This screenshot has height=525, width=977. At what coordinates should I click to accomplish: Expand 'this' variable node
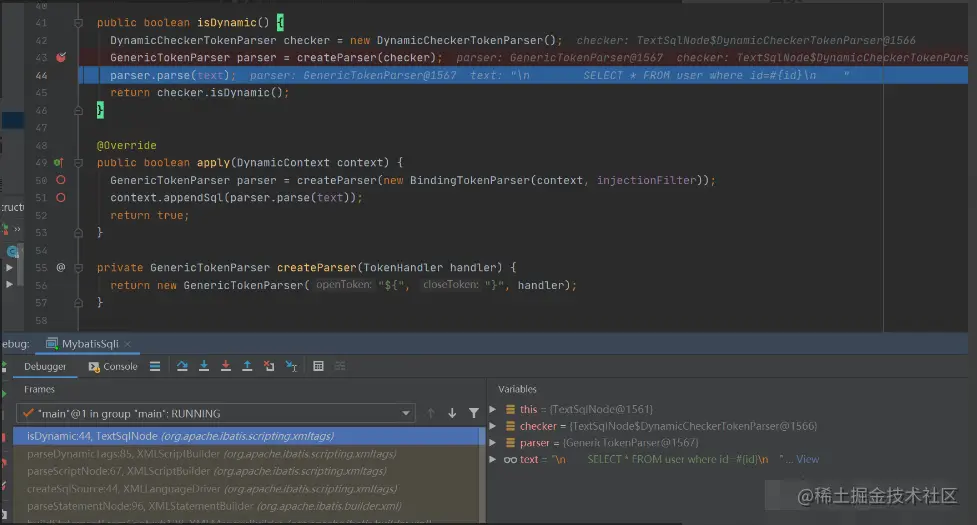tap(493, 409)
